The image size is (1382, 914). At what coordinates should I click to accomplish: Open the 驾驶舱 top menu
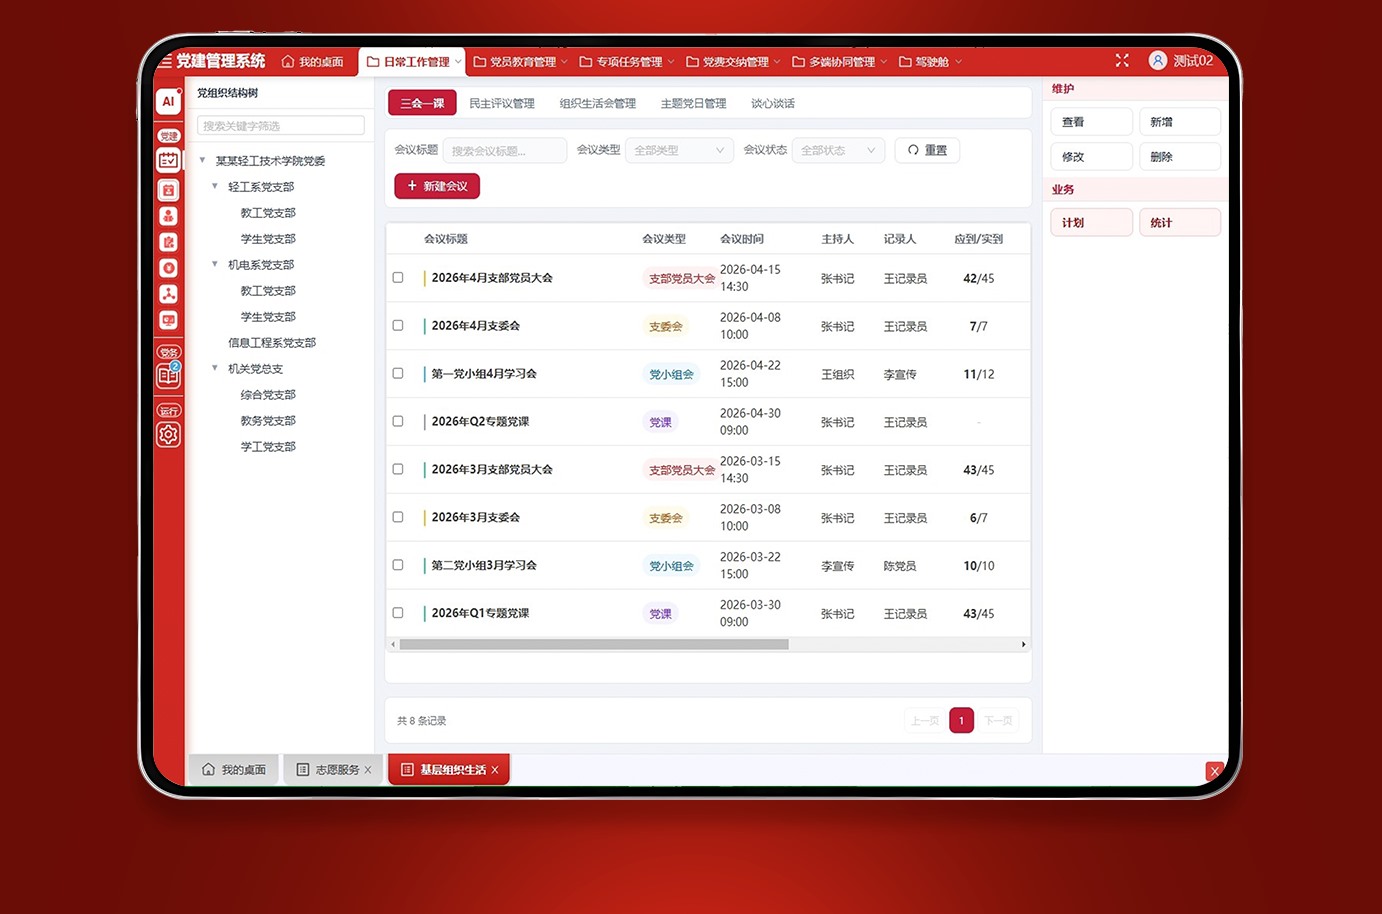pos(930,62)
